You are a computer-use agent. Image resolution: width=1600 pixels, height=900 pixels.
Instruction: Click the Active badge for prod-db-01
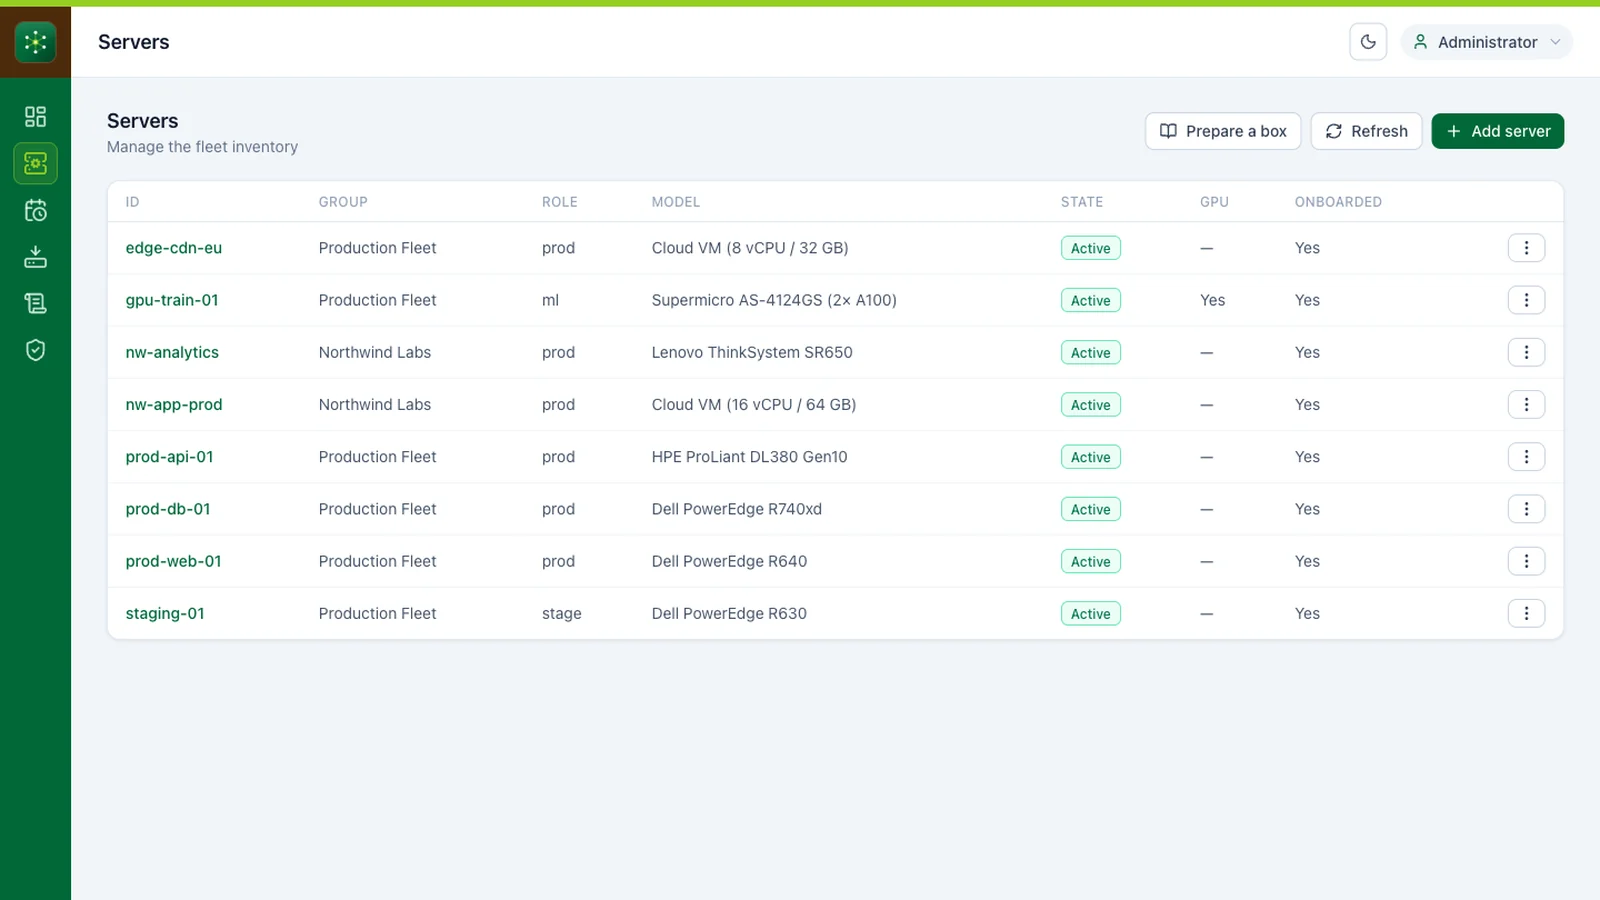[x=1090, y=509]
